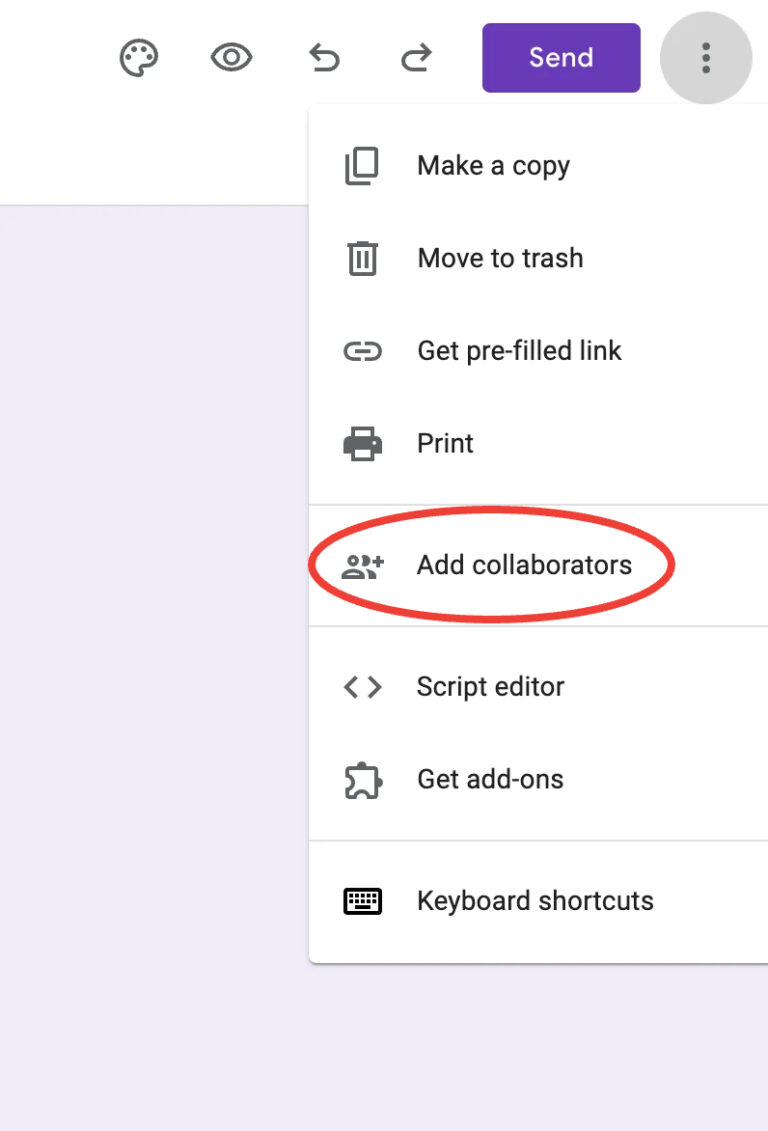Click the Undo arrow icon
768x1131 pixels.
(x=324, y=58)
